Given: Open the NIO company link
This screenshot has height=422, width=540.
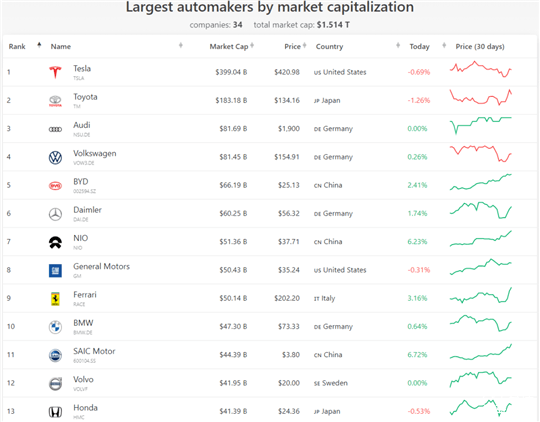Looking at the screenshot, I should point(81,238).
